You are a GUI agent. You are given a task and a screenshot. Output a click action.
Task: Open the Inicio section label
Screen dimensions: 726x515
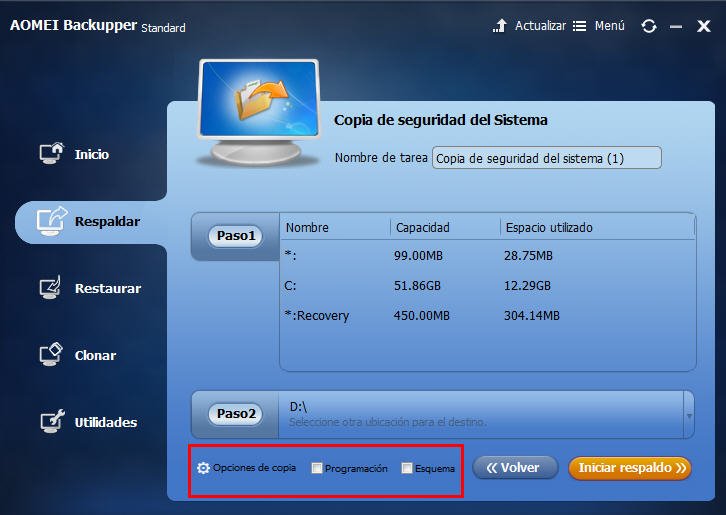(92, 154)
